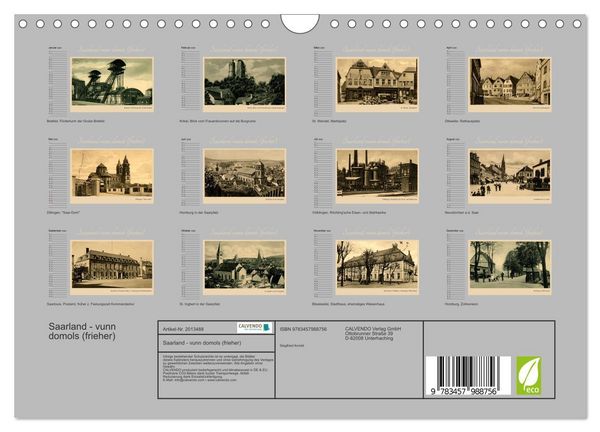
Task: Click caption "Homburg in der Saarpfalz"
Action: click(199, 212)
